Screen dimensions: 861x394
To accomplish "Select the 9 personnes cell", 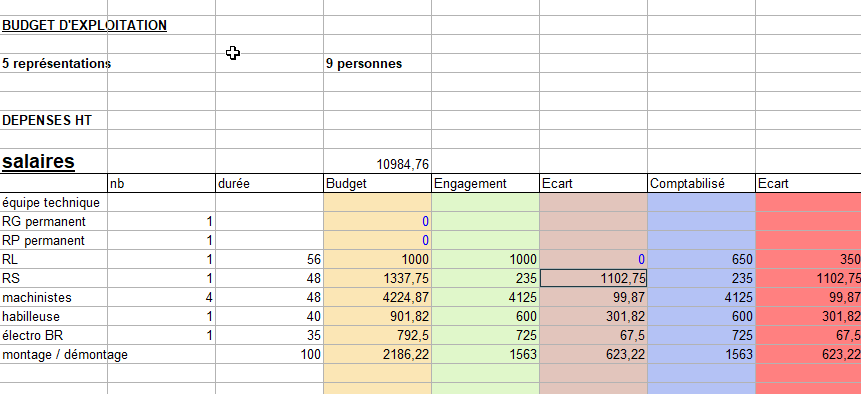I will [377, 63].
